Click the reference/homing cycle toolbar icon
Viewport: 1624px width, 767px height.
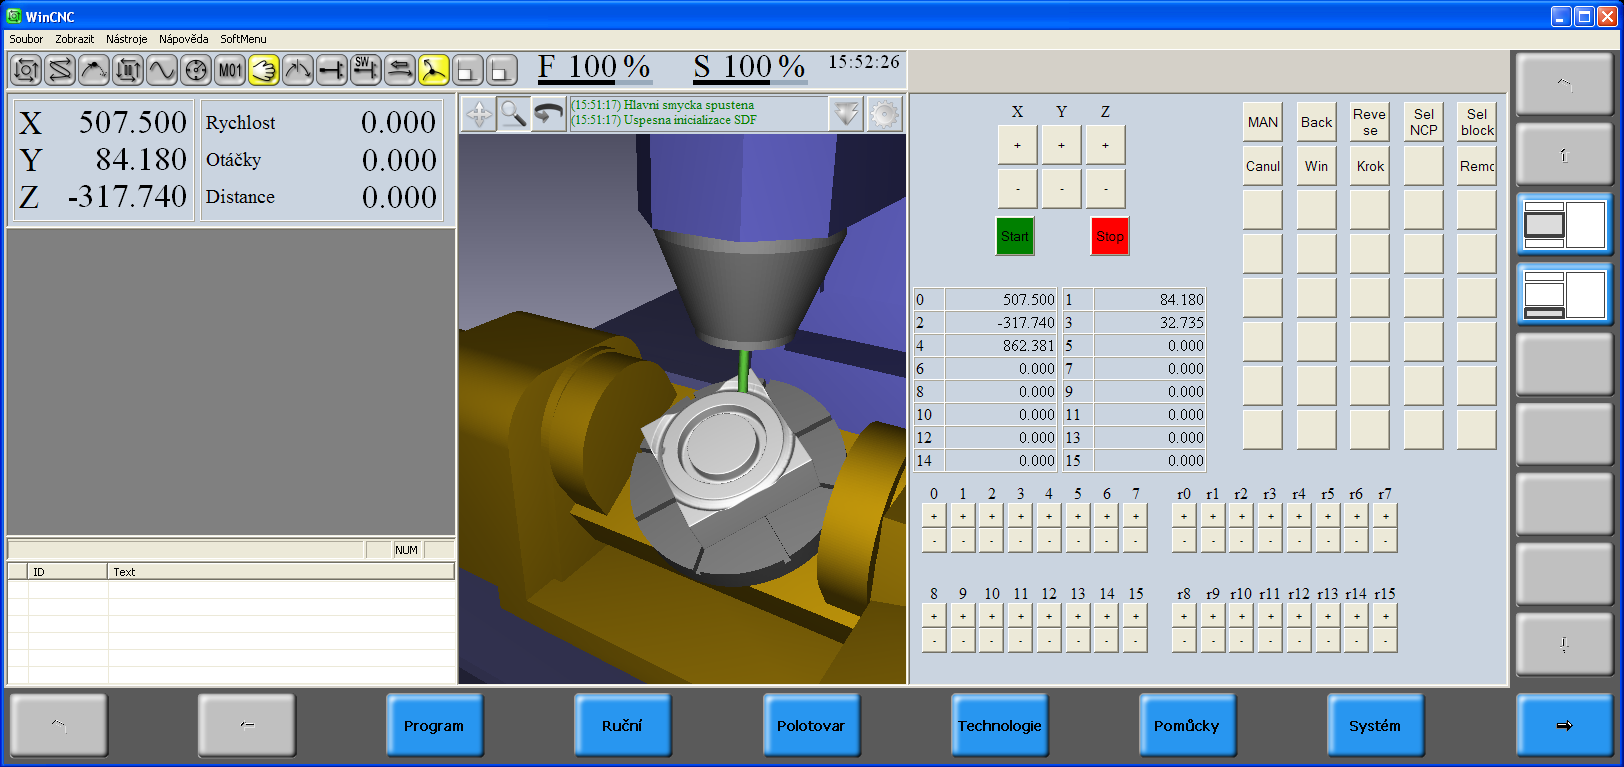(26, 70)
